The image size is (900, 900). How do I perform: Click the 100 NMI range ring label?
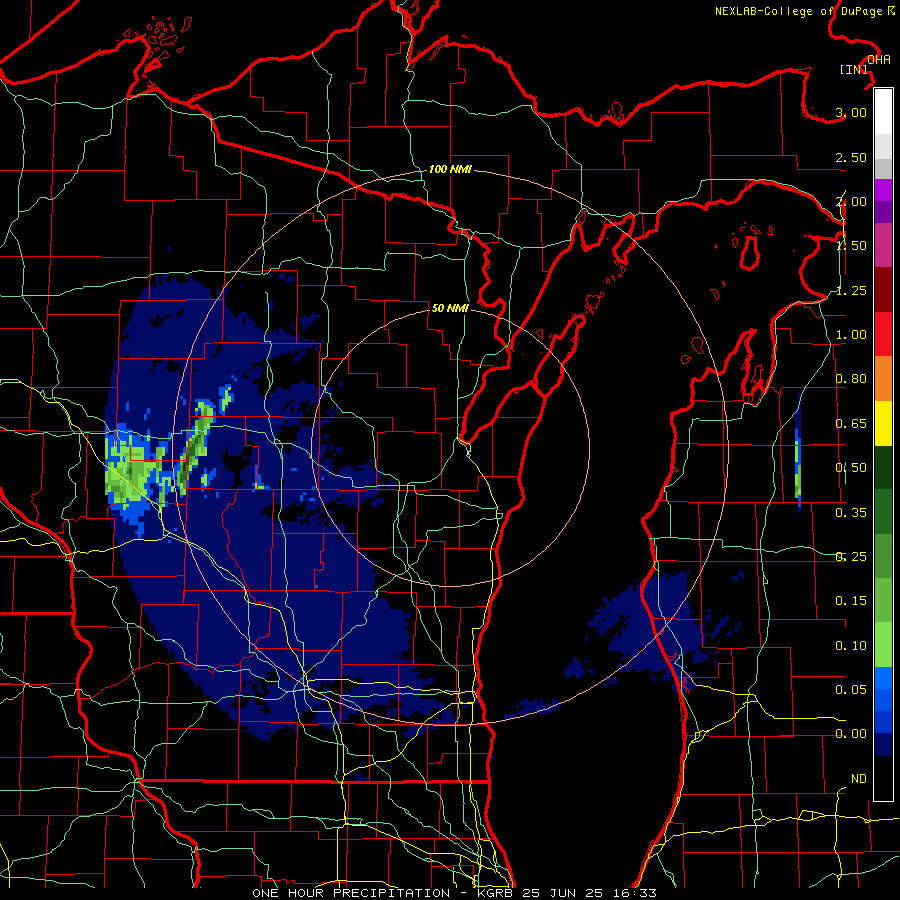point(450,169)
